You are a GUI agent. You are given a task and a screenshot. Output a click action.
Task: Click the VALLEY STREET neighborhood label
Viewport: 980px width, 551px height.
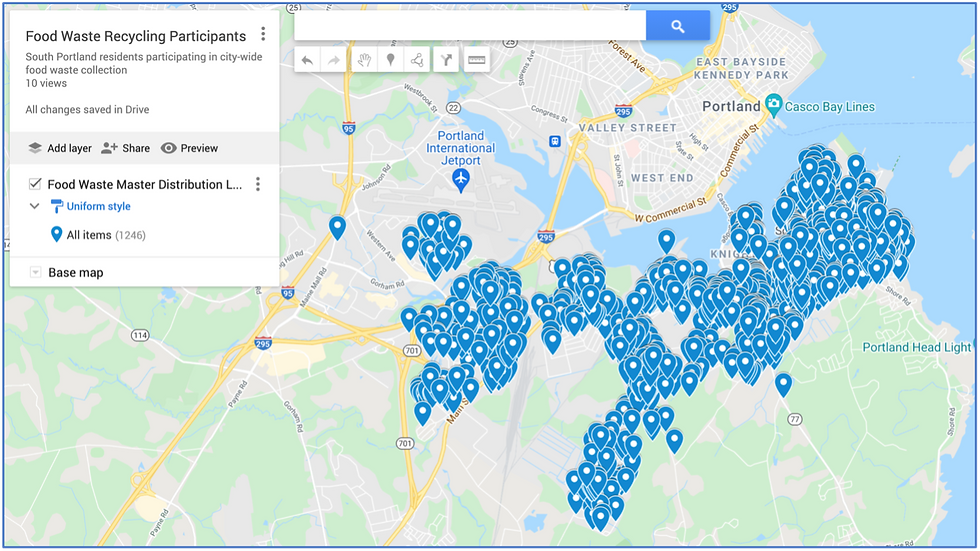628,127
